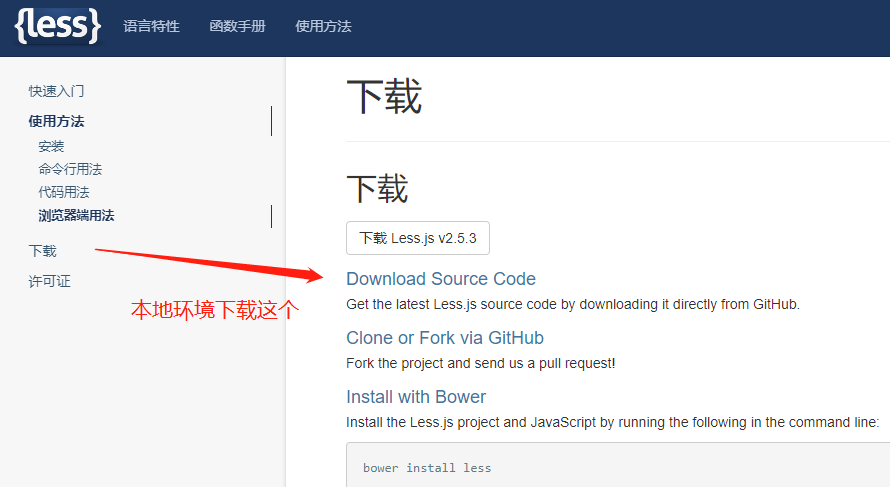Go to 下载 in the sidebar
The width and height of the screenshot is (890, 487).
43,251
